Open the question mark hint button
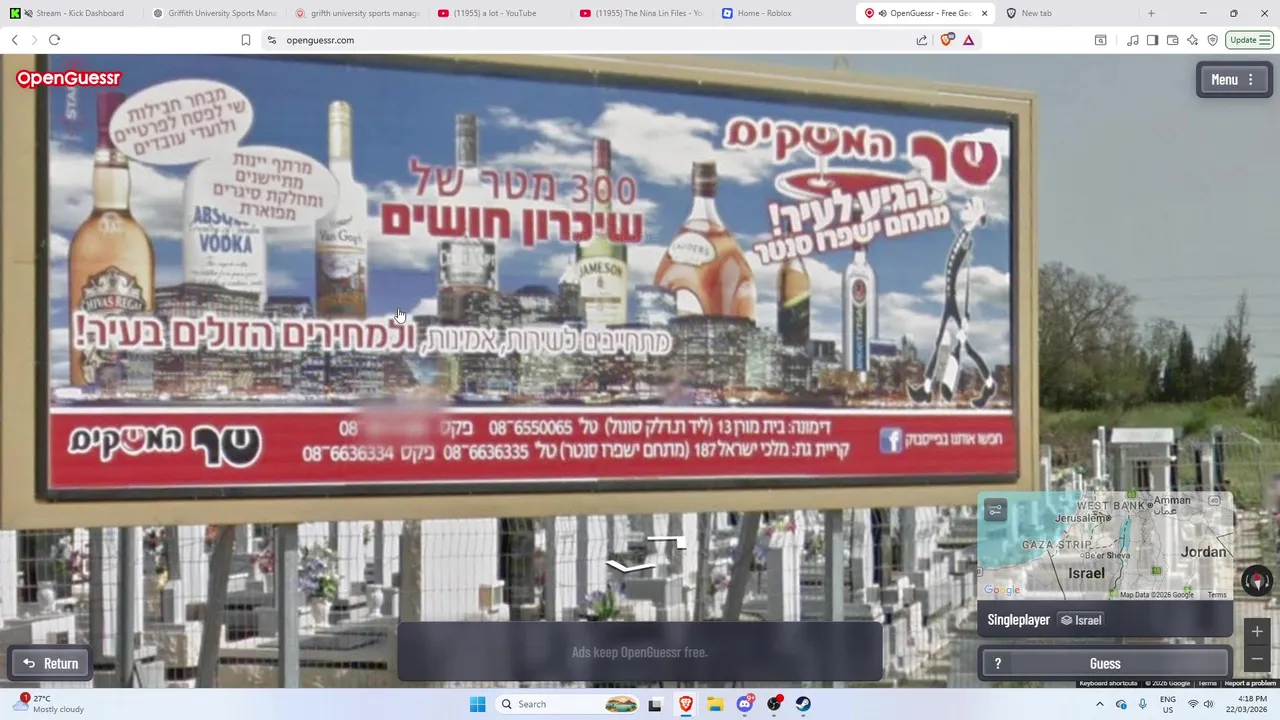The height and width of the screenshot is (720, 1280). point(997,664)
